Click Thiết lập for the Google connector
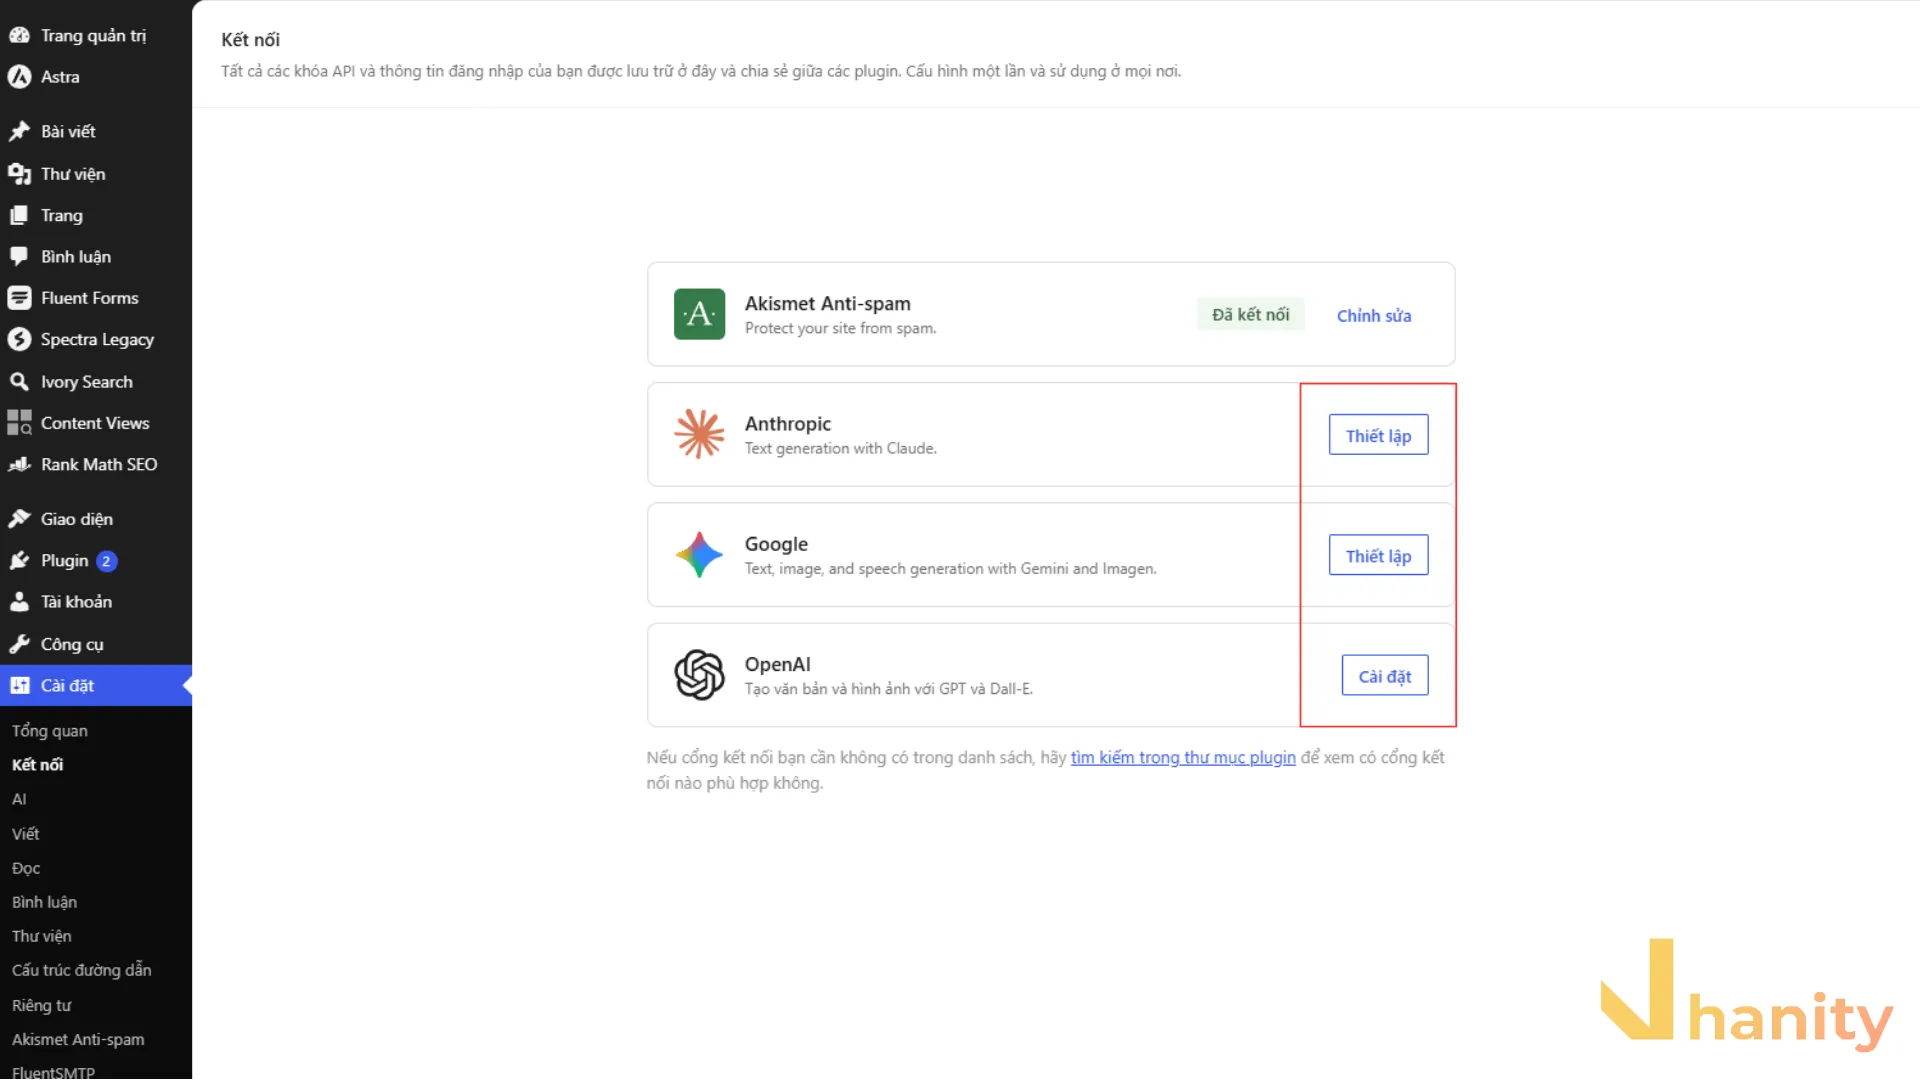This screenshot has height=1080, width=1920. point(1378,555)
